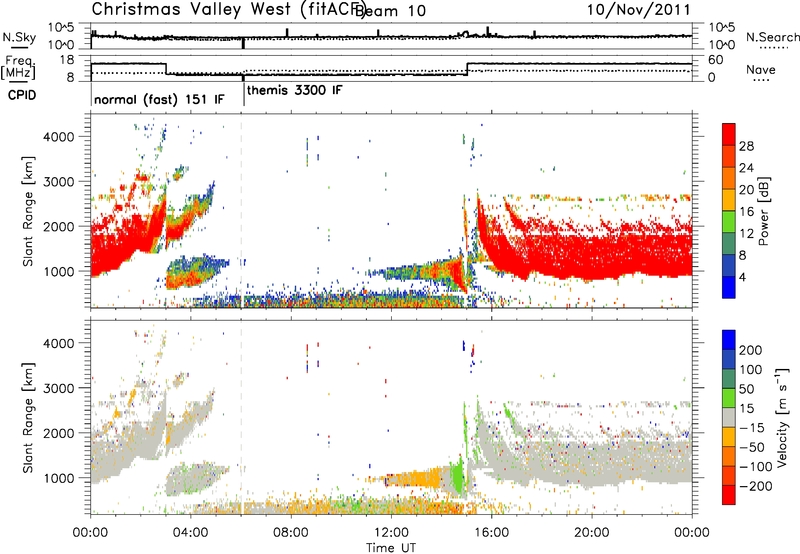The width and height of the screenshot is (800, 554).
Task: Click the '16' tick on power colorbar
Action: (746, 212)
